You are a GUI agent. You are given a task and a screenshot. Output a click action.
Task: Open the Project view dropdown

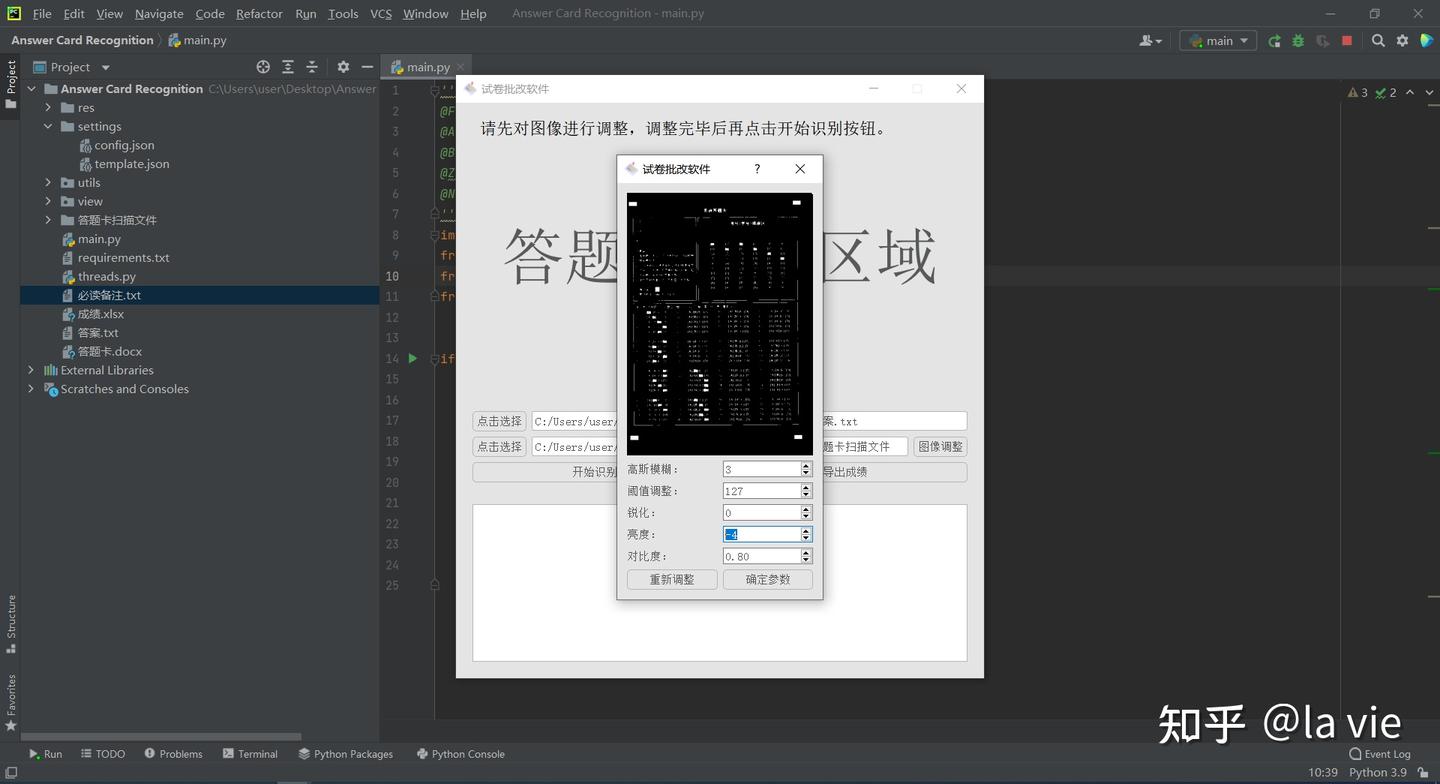point(104,66)
